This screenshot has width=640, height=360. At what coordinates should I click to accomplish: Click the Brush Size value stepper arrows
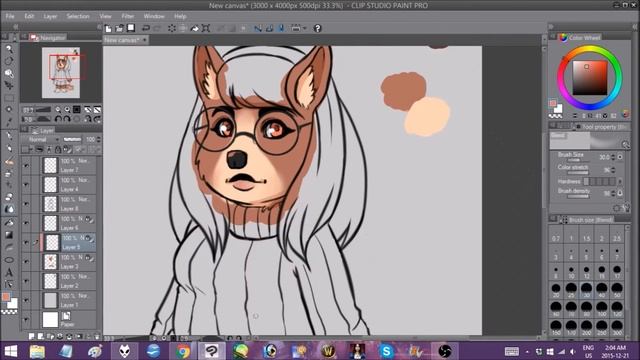(x=613, y=157)
